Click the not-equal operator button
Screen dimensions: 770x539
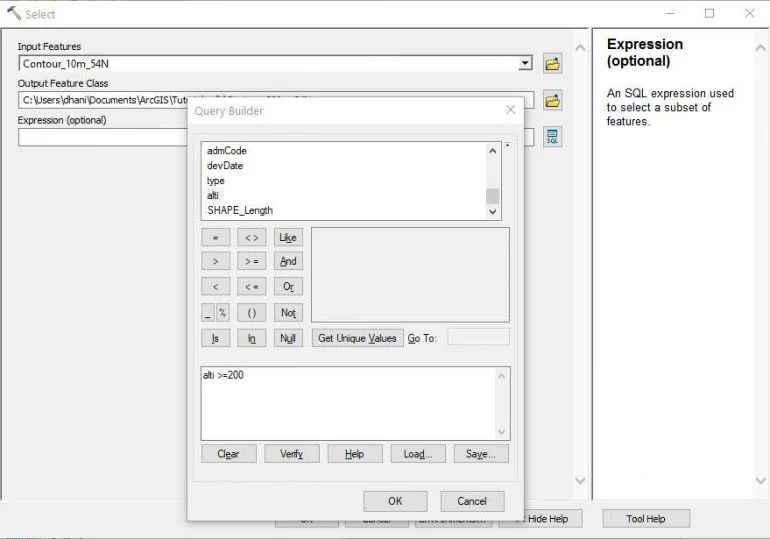click(251, 238)
